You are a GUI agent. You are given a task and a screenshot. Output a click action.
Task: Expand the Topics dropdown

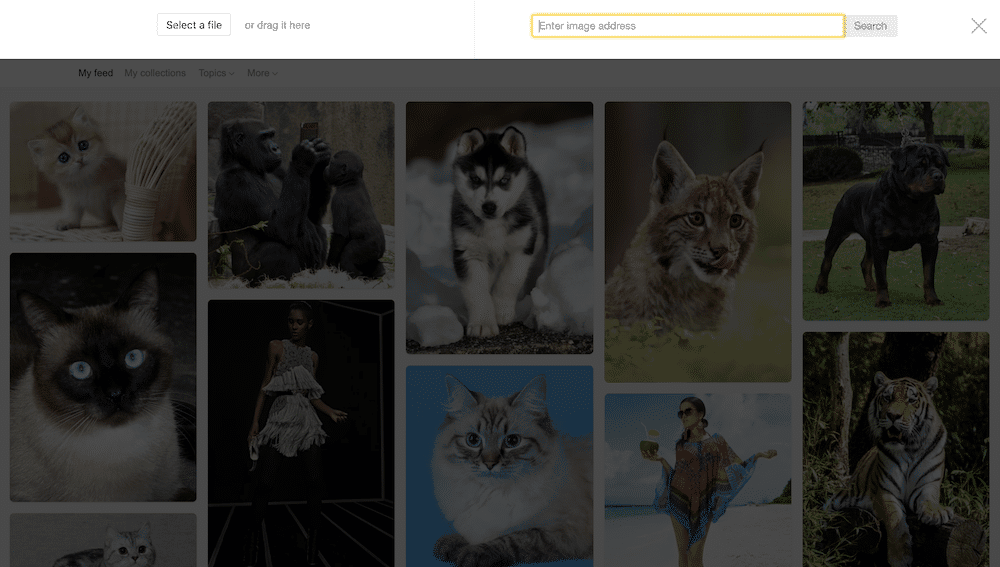(x=216, y=73)
